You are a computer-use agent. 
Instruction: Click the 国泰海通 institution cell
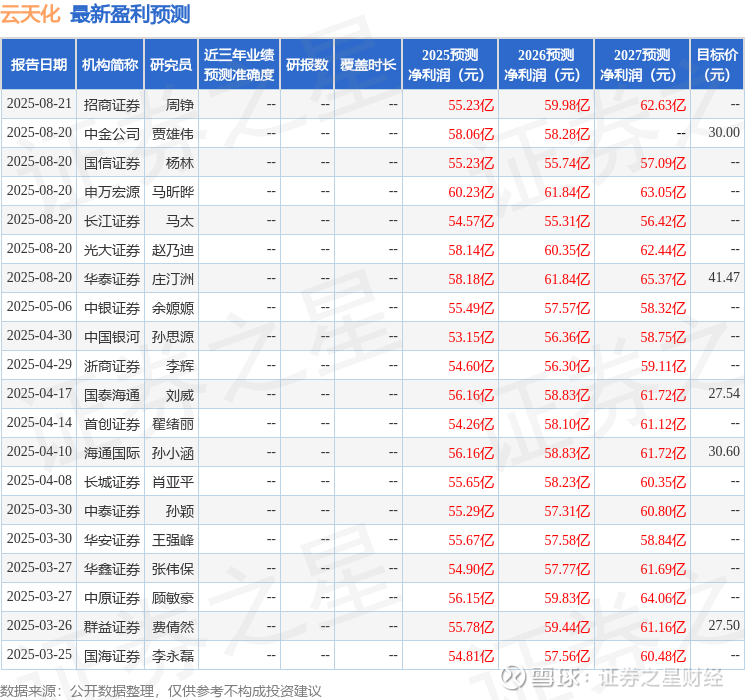point(112,394)
